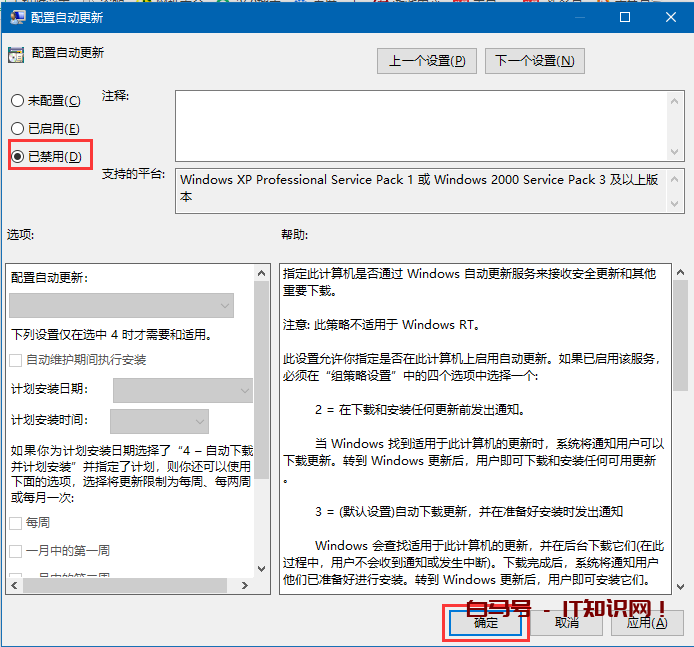The width and height of the screenshot is (694, 647).
Task: Confirm by clicking 确定
Action: (486, 622)
